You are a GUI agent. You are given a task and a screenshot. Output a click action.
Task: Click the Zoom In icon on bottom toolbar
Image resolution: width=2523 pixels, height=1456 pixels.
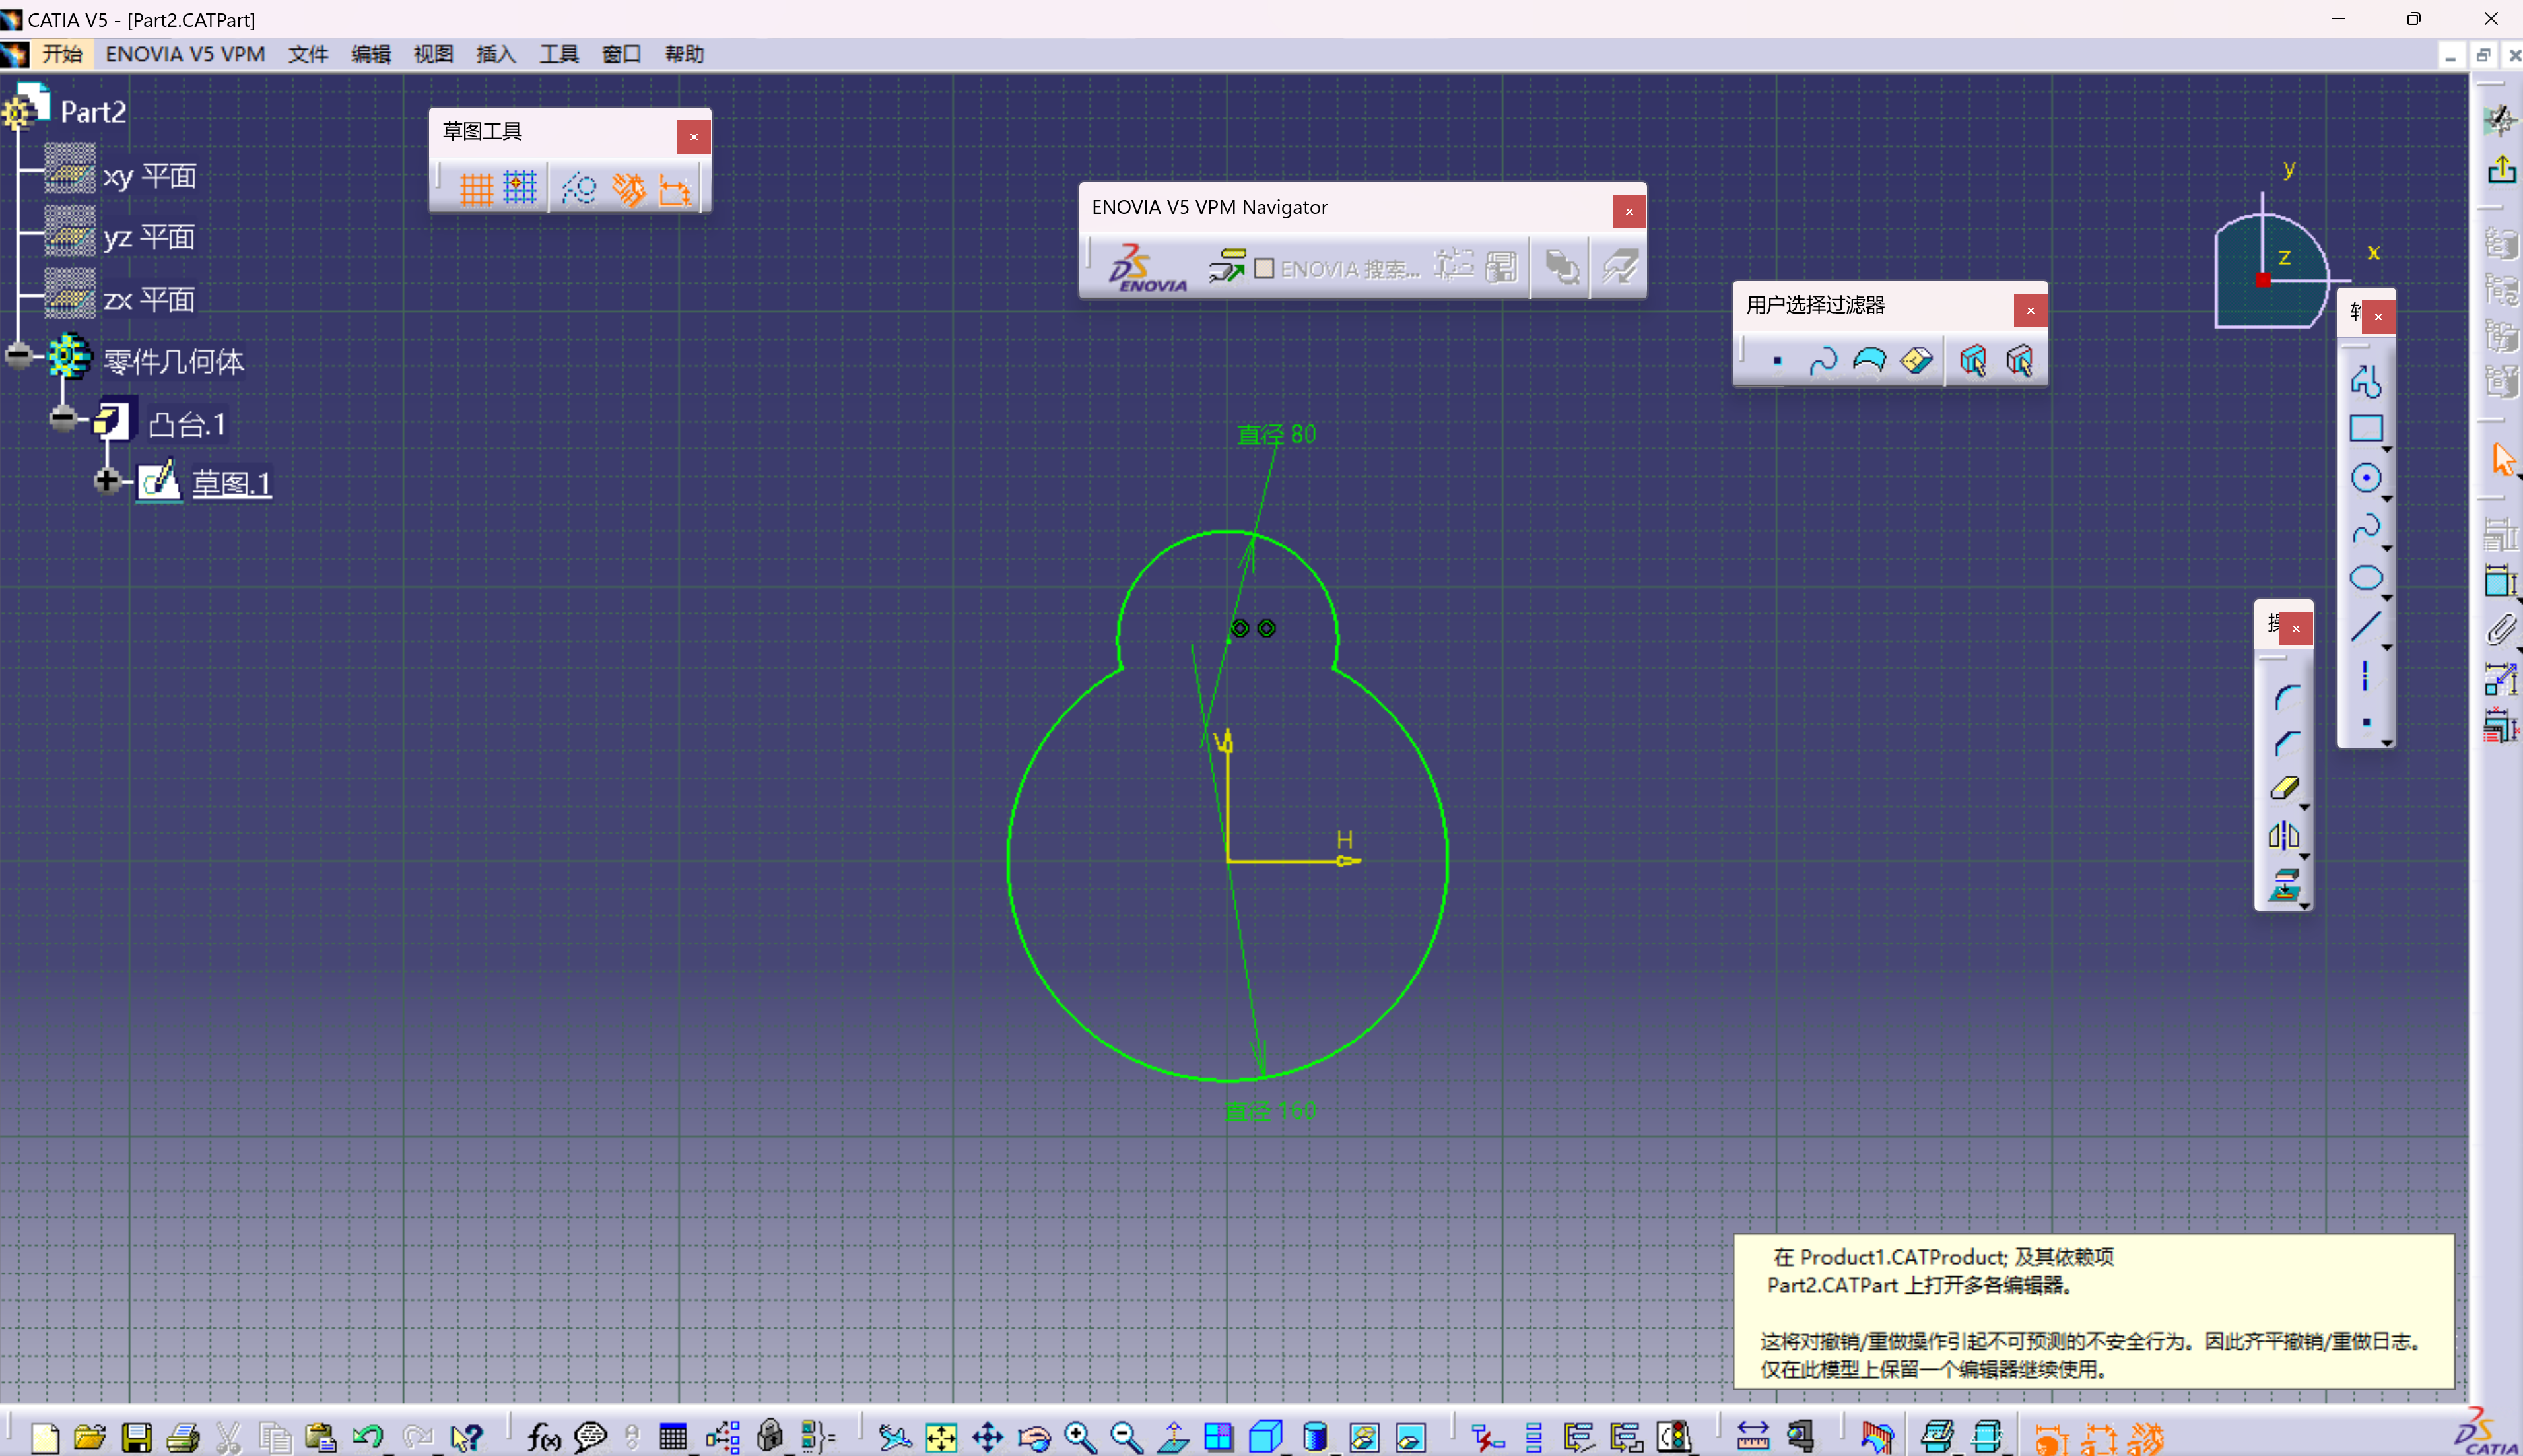(1078, 1437)
